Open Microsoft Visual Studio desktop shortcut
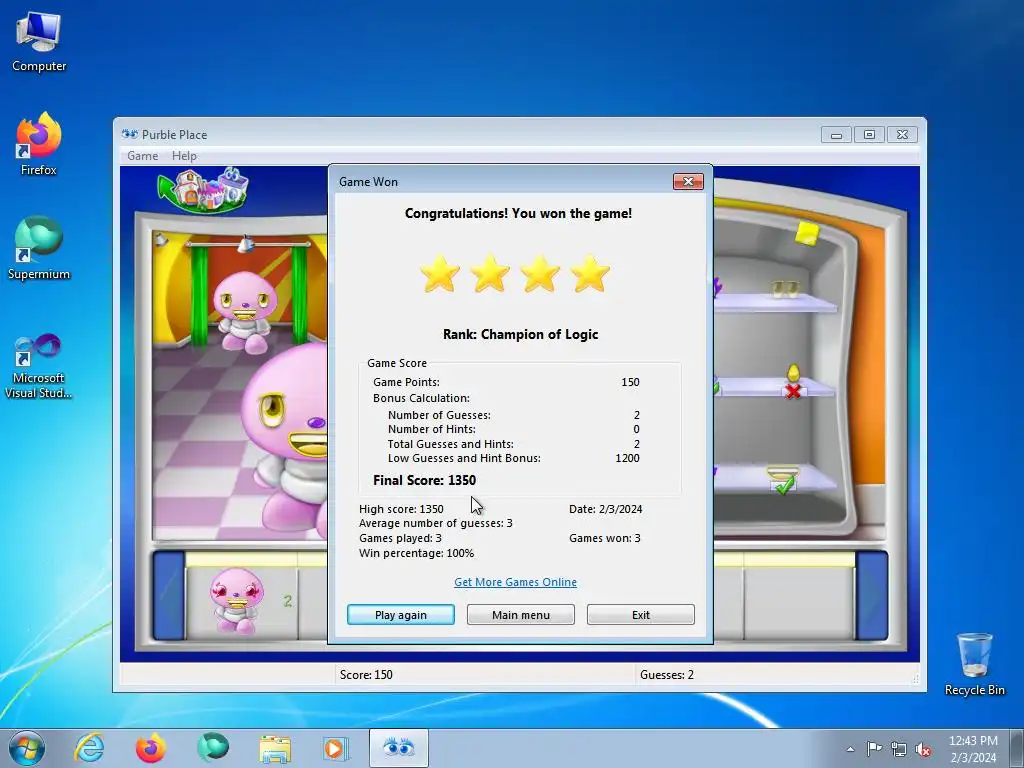This screenshot has height=768, width=1024. coord(39,366)
